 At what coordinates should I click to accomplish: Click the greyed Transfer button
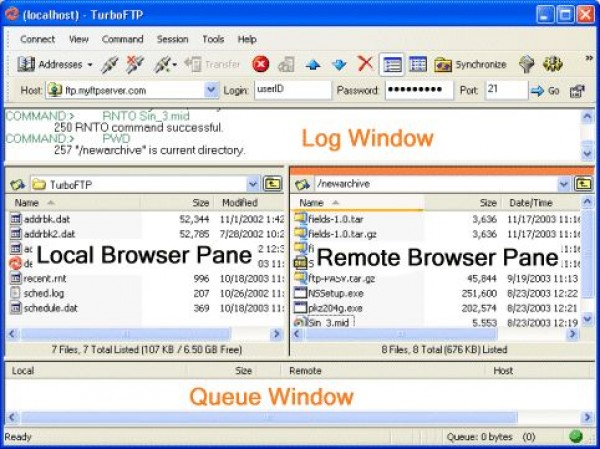pos(212,64)
